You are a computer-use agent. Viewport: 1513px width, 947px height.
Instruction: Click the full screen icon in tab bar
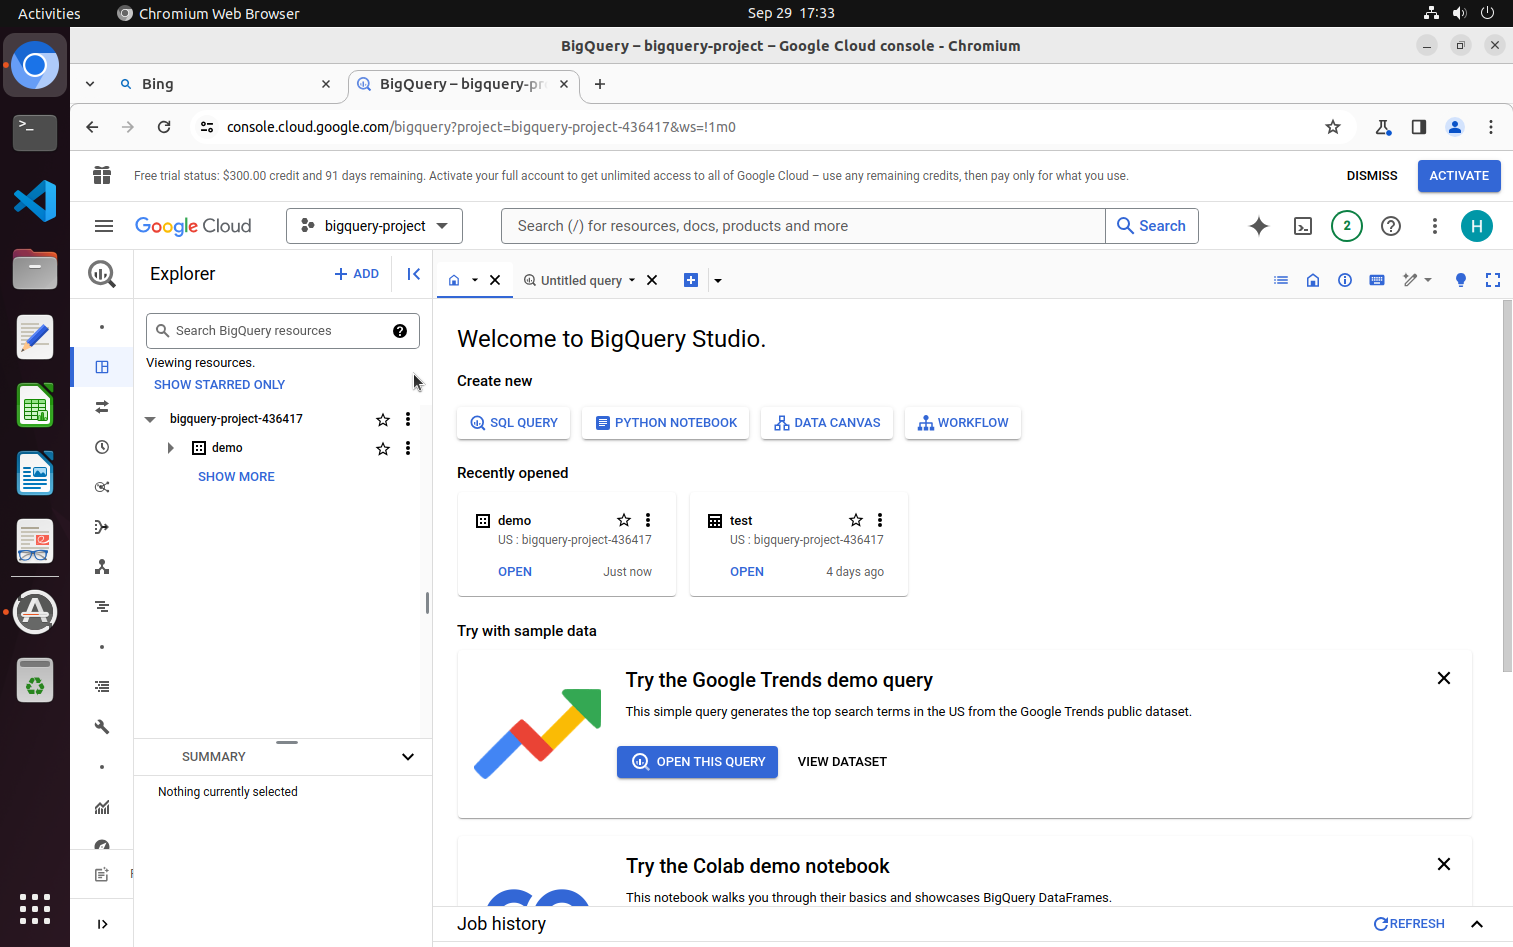(x=1492, y=280)
